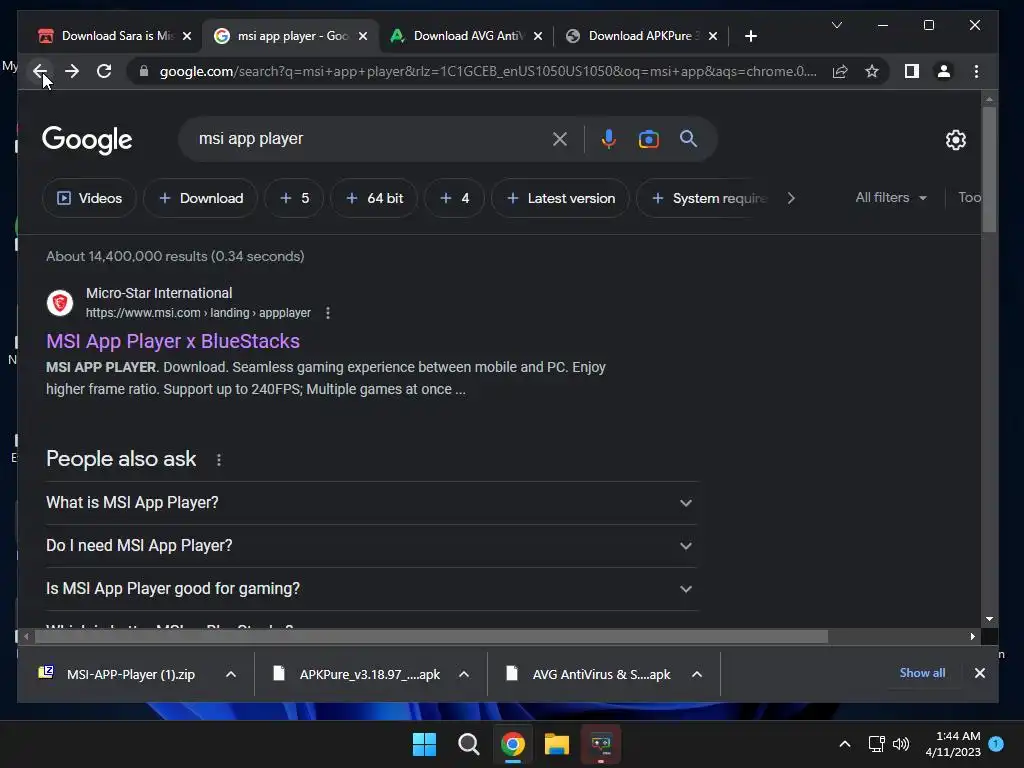Add the '4' filter chip
Viewport: 1024px width, 768px height.
(455, 198)
